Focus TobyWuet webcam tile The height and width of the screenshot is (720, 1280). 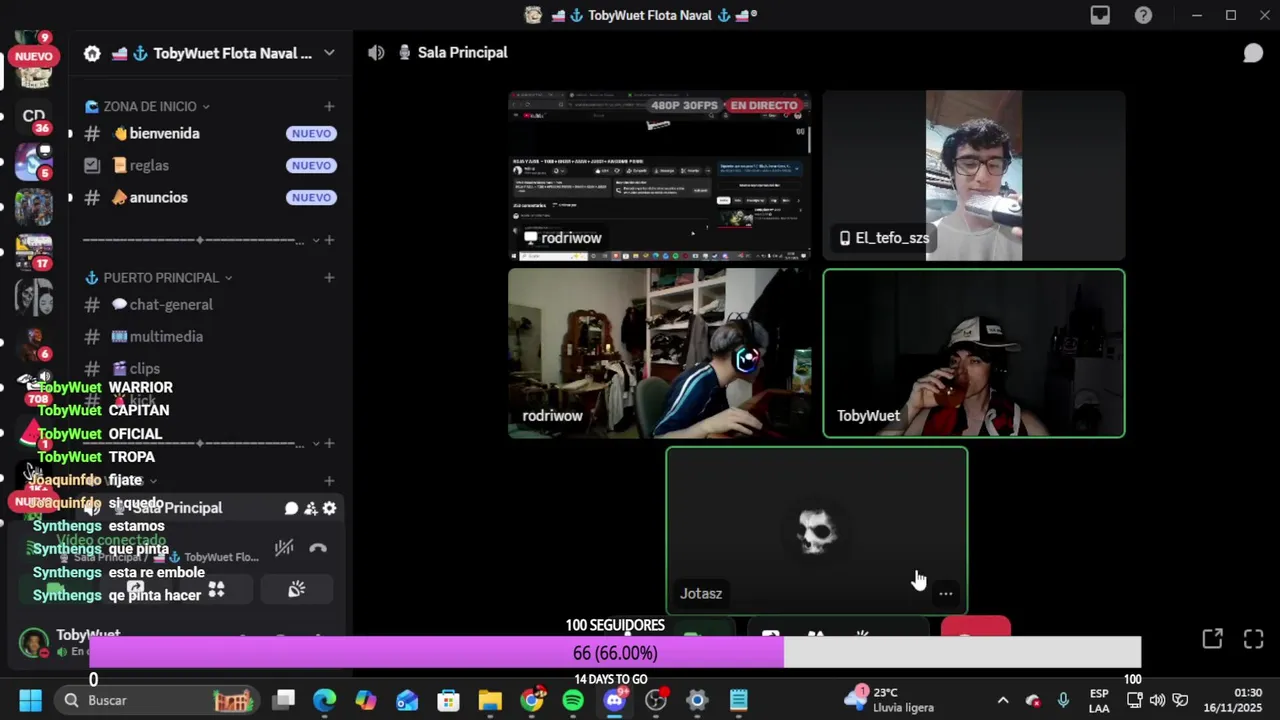tap(974, 353)
